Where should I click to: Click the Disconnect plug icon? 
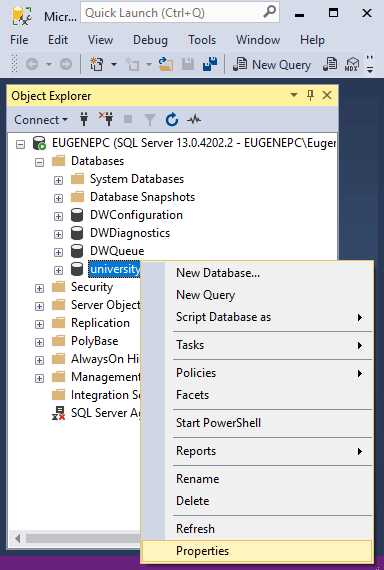106,119
